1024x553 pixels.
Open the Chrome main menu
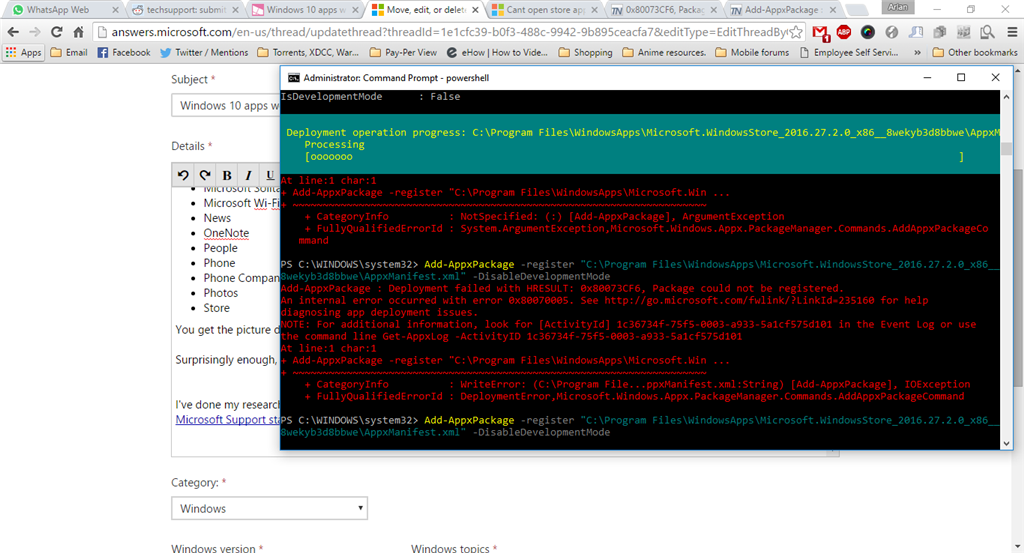tap(1012, 31)
